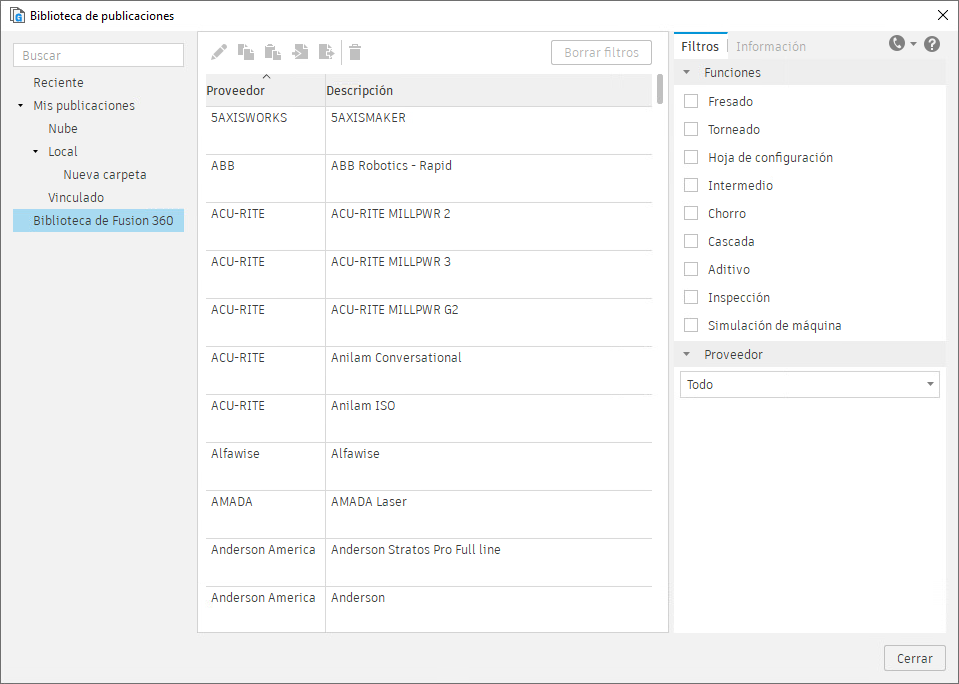Viewport: 959px width, 684px height.
Task: Select the Alfawise description cell
Action: [489, 467]
